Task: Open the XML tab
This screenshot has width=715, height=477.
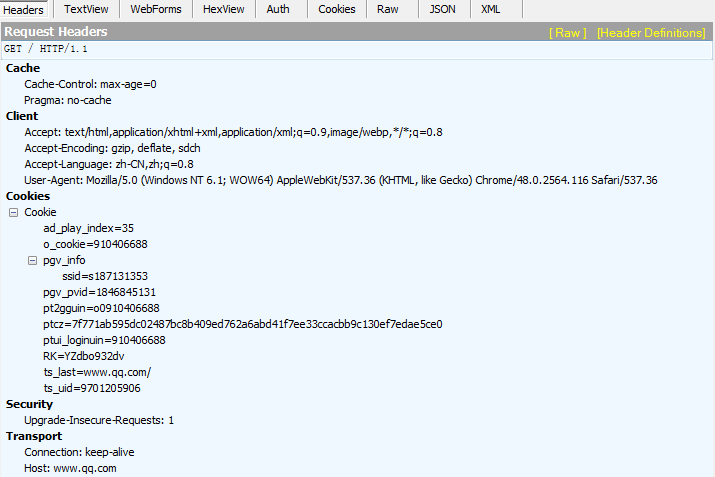Action: point(491,9)
